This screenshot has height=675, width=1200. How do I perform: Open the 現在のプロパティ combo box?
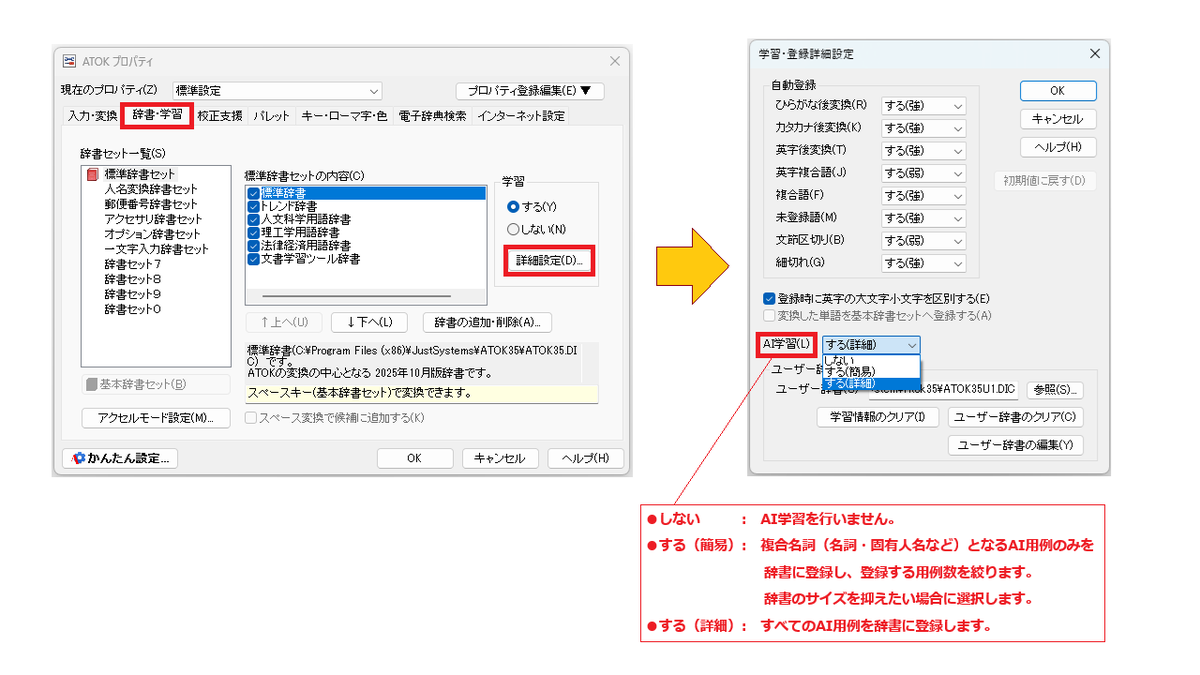pos(375,90)
